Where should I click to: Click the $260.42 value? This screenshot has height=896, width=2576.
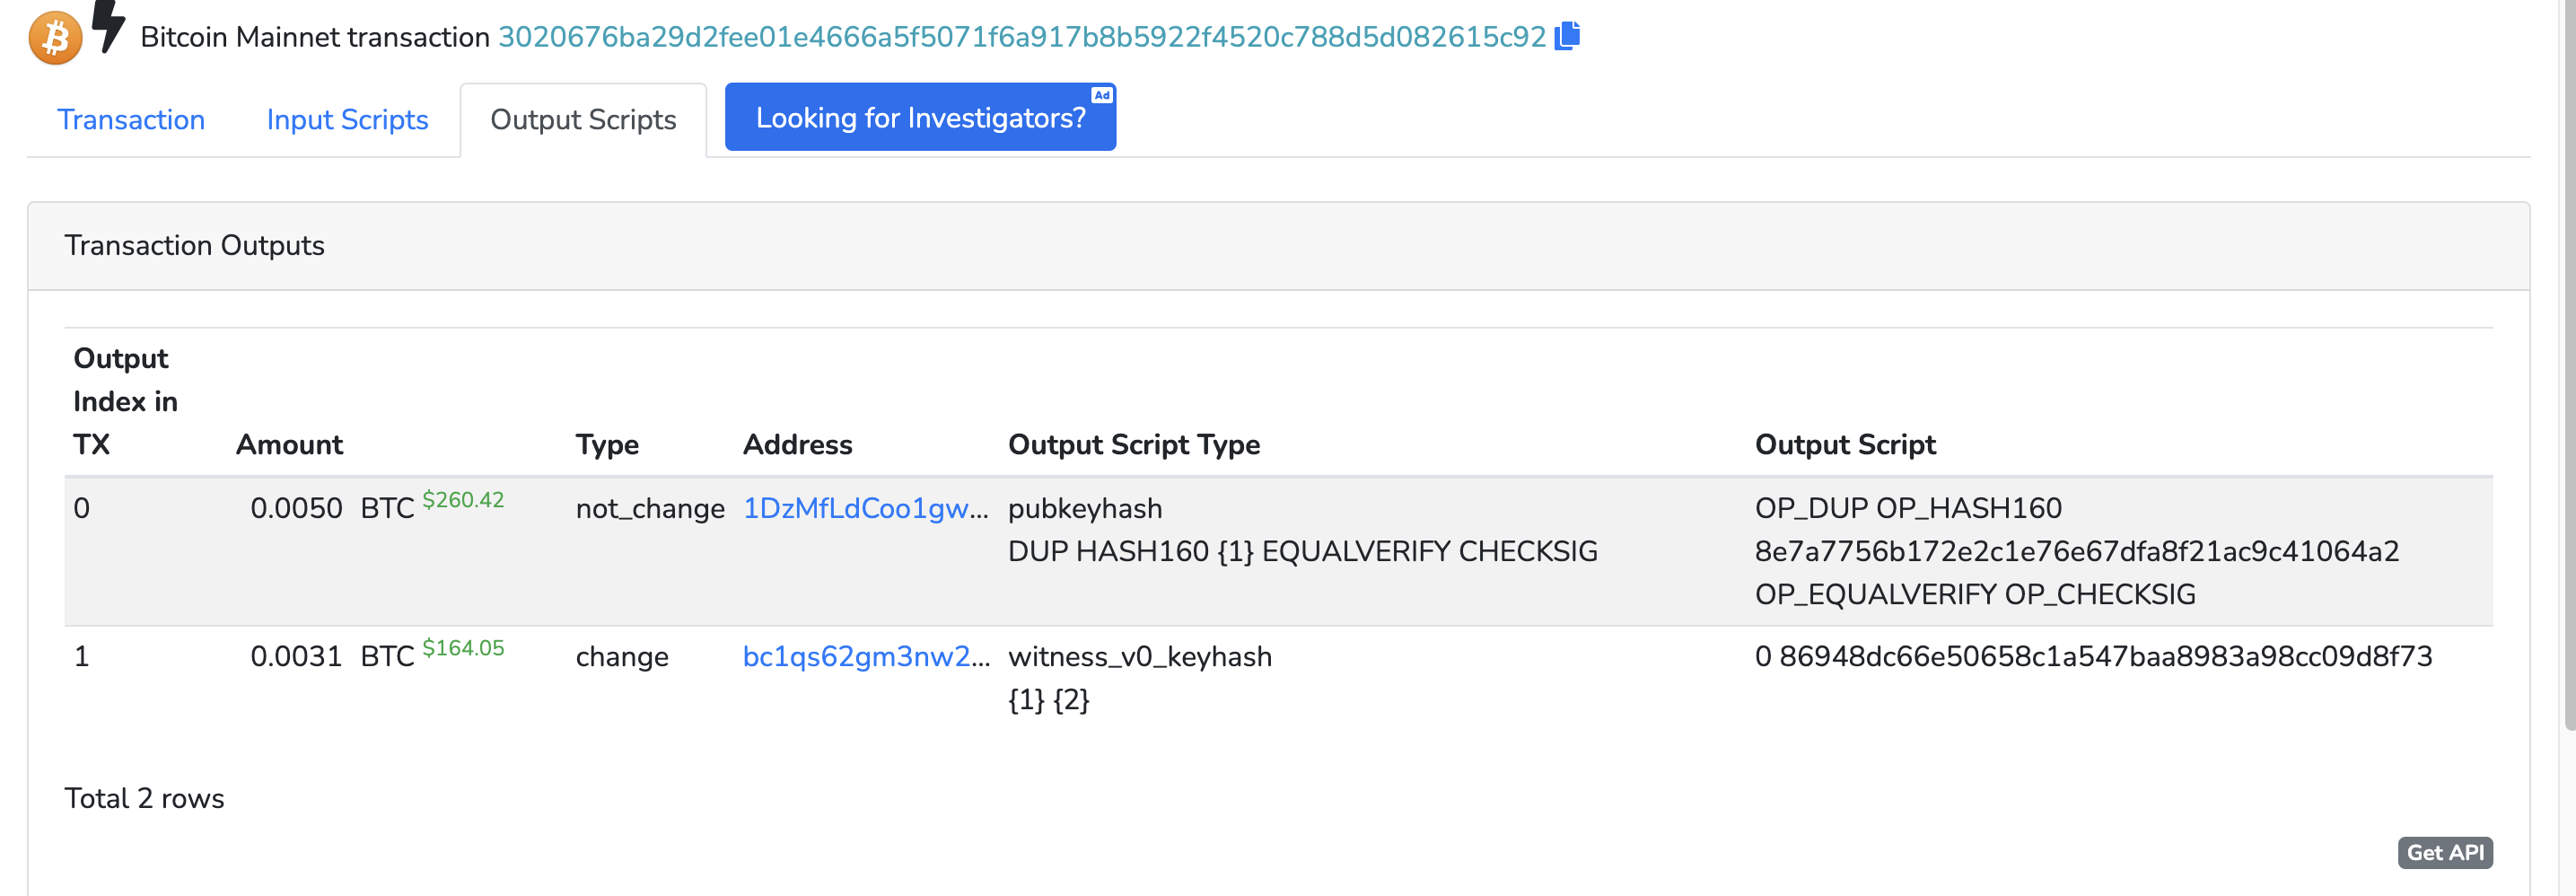click(x=463, y=500)
